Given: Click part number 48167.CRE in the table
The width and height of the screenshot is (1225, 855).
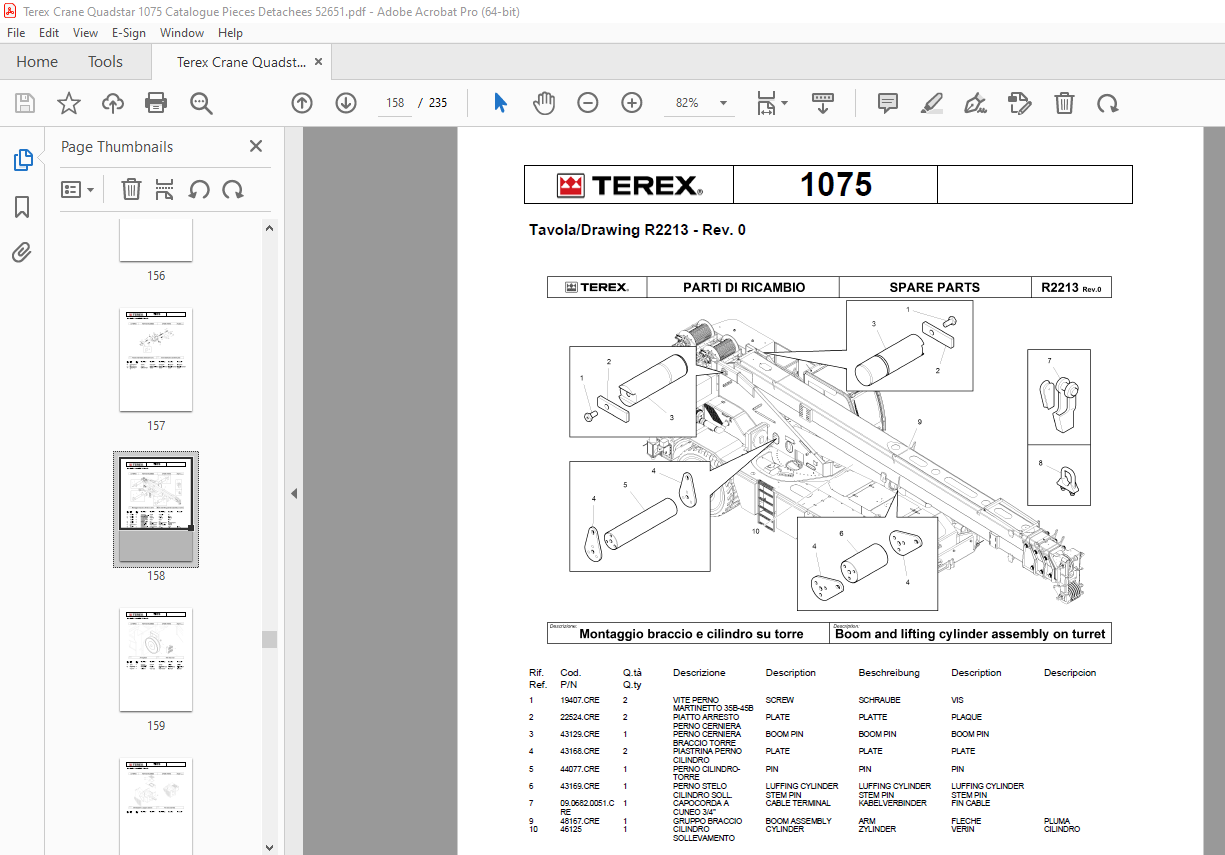Looking at the screenshot, I should tap(580, 821).
